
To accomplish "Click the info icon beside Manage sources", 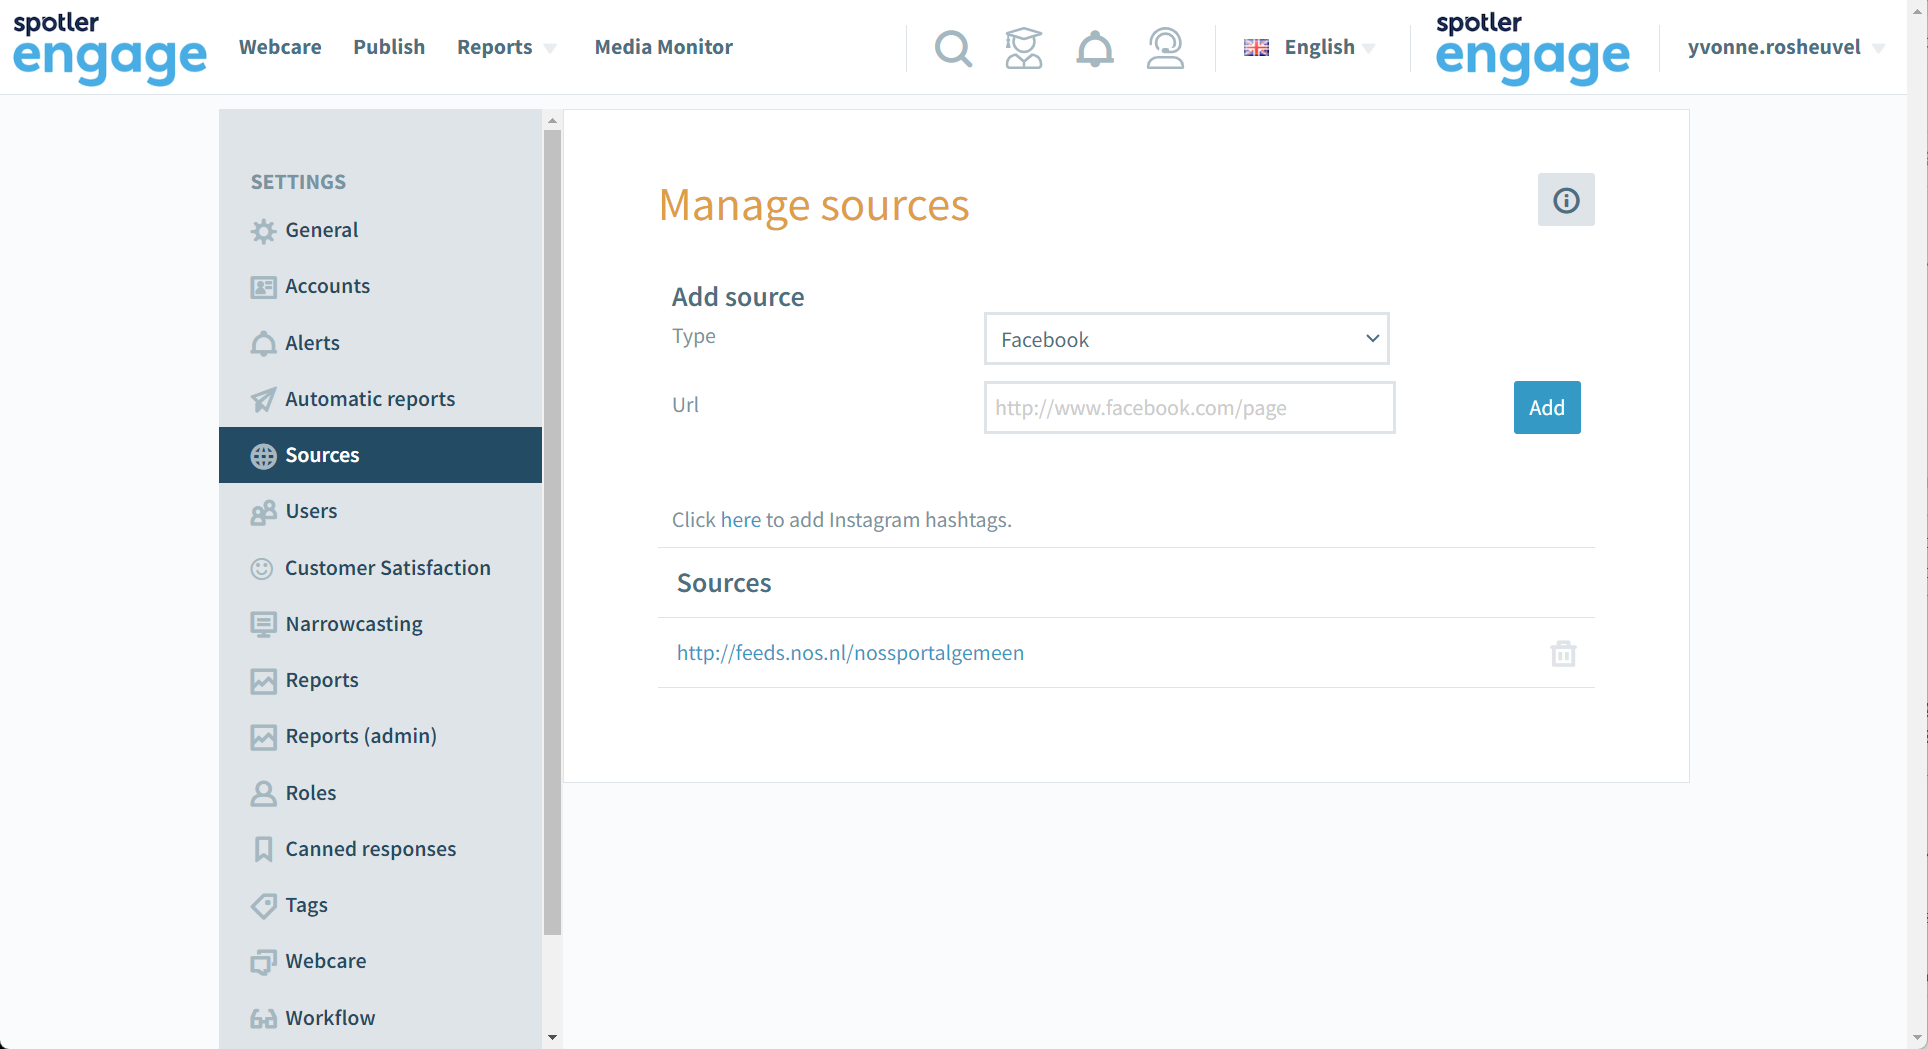I will [x=1566, y=200].
